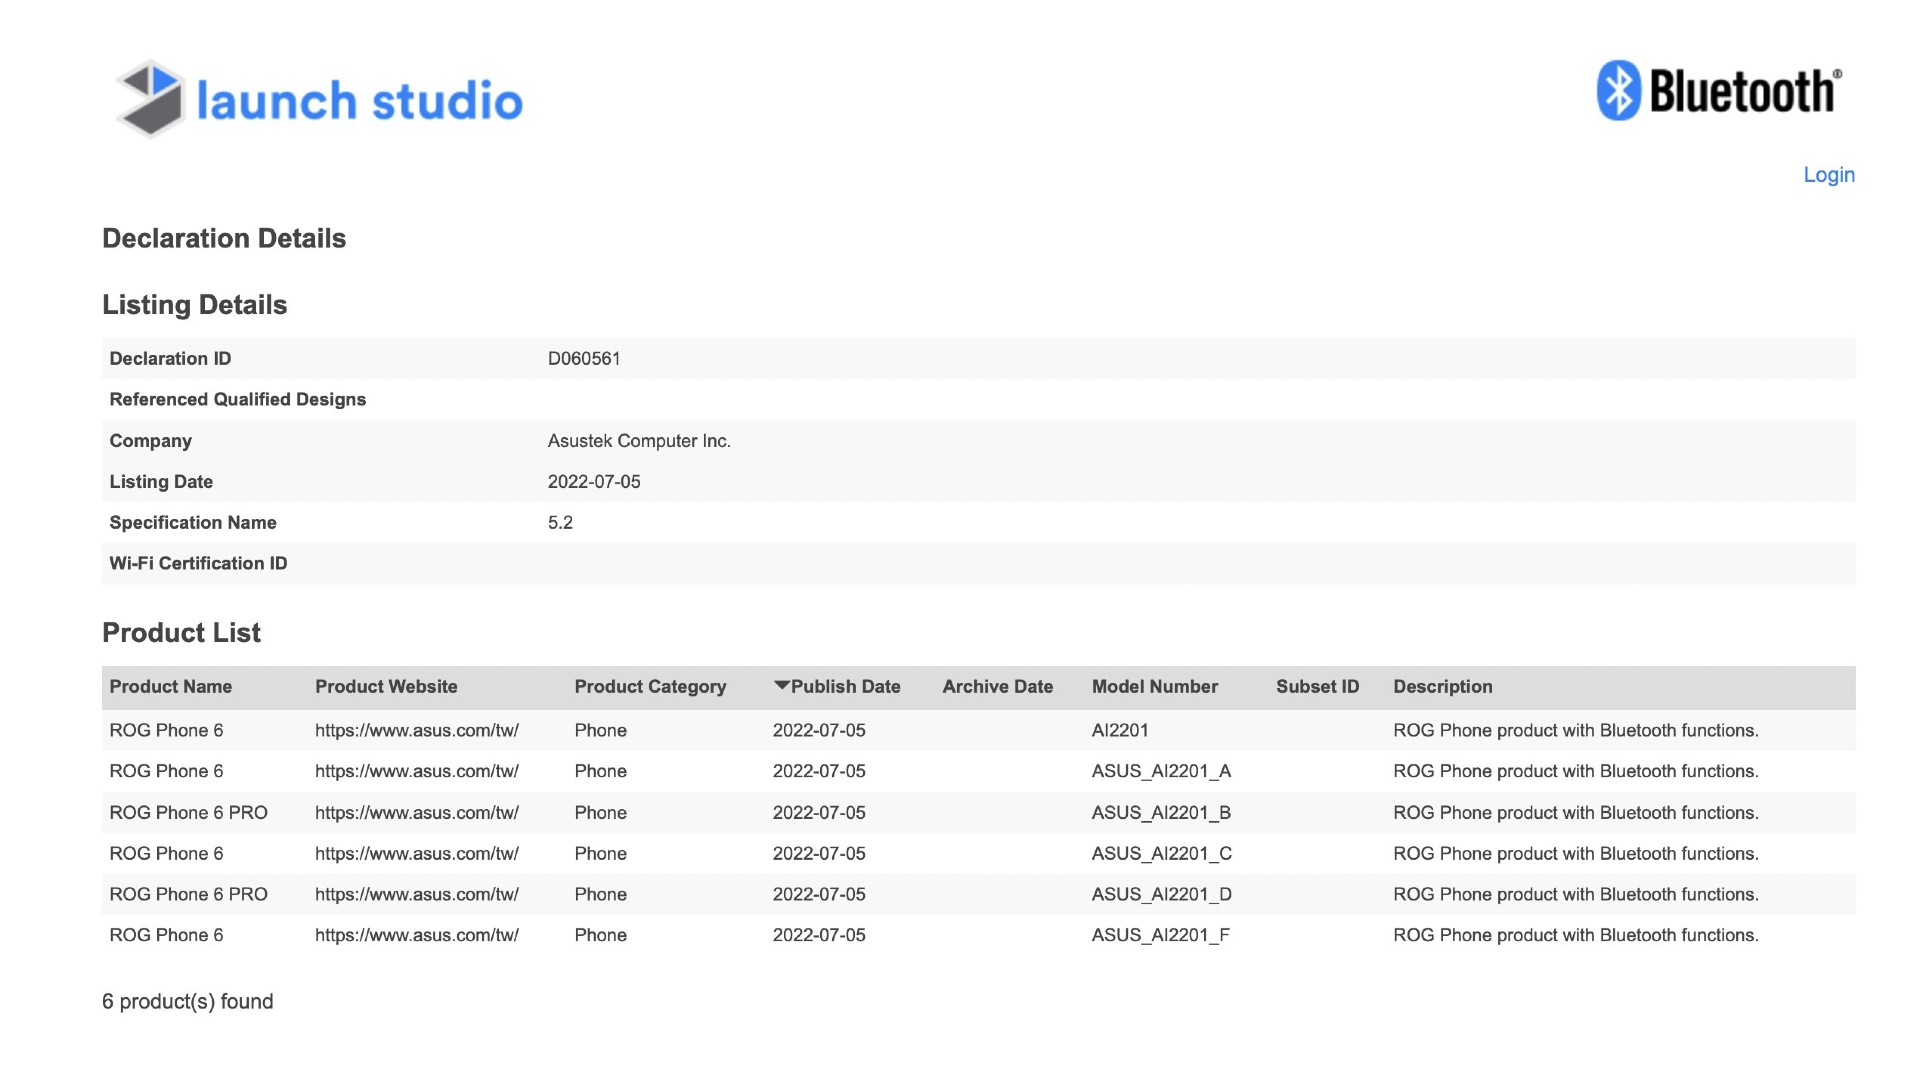Click the Declaration ID label
The image size is (1920, 1080).
click(170, 359)
